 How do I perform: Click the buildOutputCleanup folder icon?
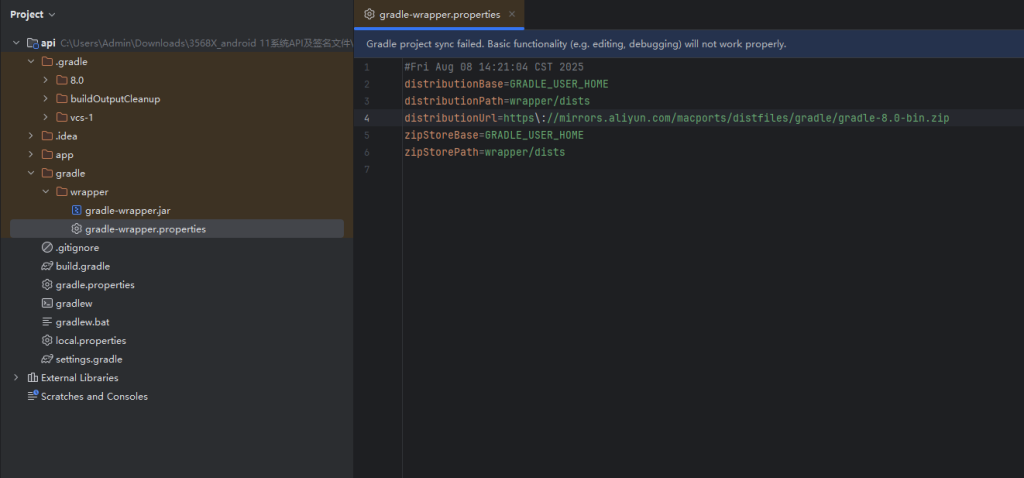(x=61, y=99)
